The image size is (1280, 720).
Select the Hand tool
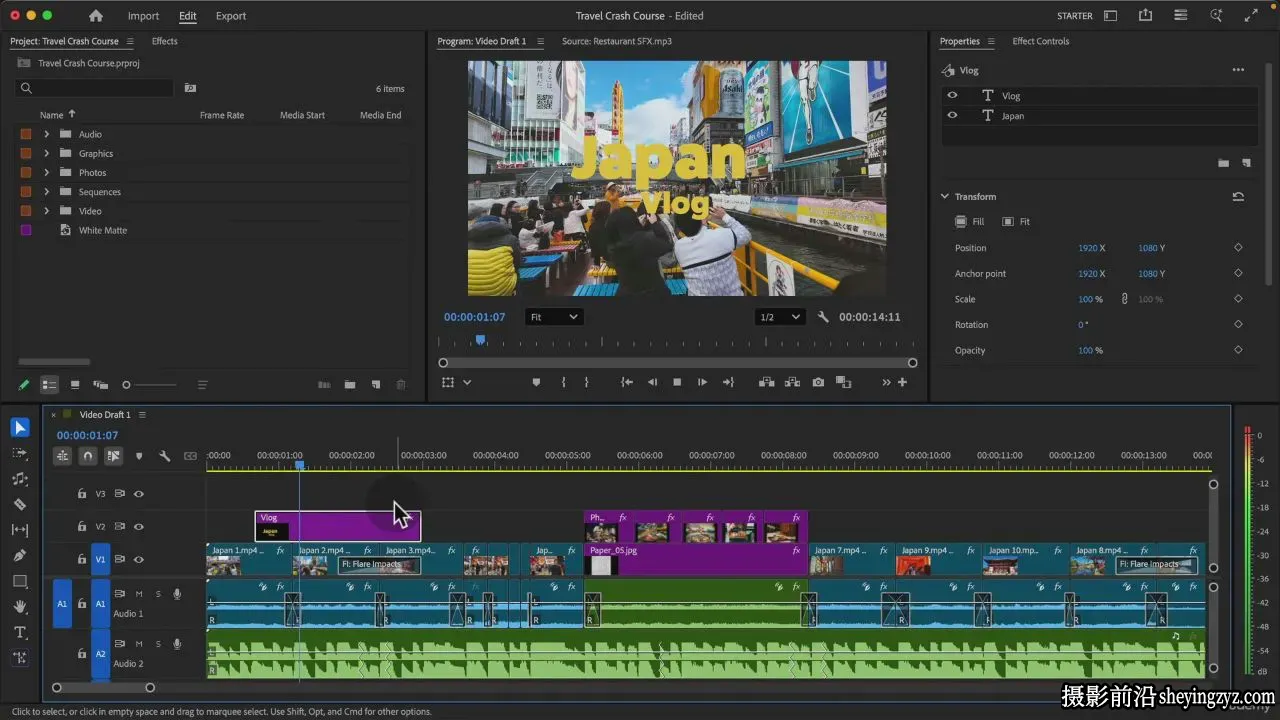(20, 607)
